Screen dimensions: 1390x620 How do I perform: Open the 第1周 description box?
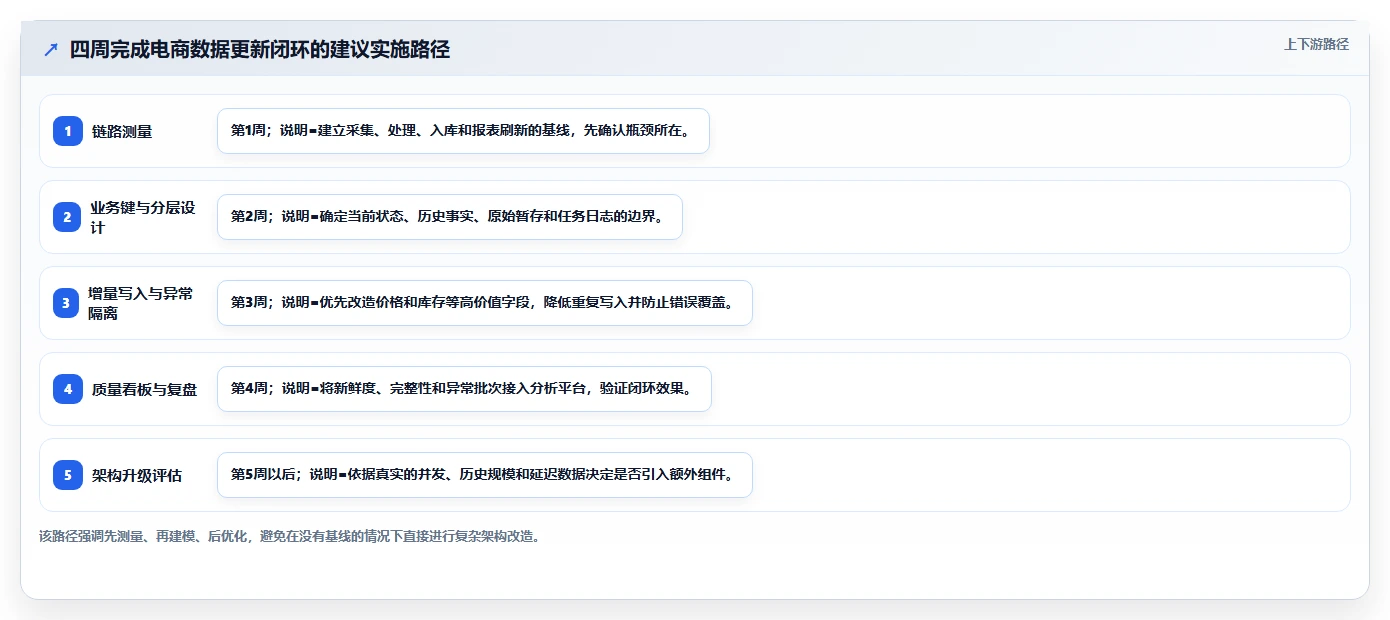click(463, 131)
